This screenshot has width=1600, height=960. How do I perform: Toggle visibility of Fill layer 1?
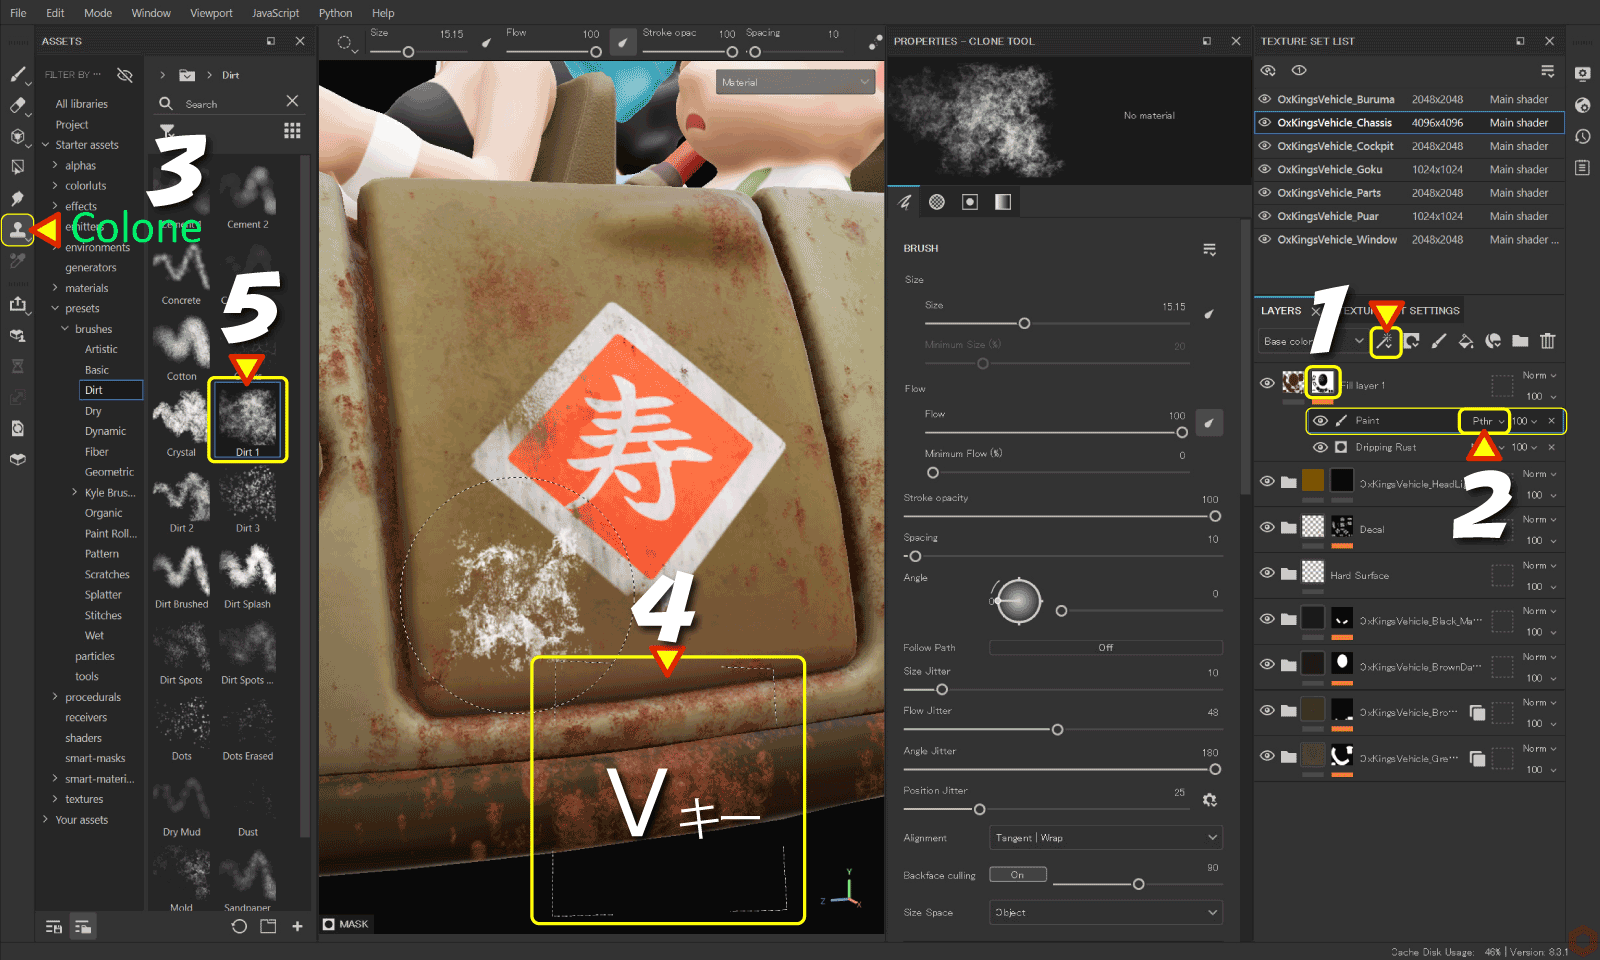(1267, 383)
